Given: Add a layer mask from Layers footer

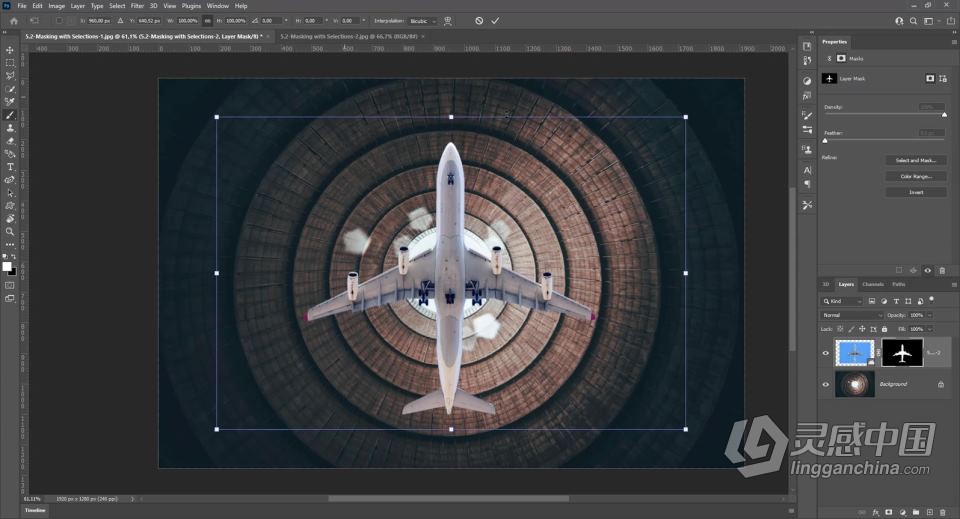Looking at the screenshot, I should point(889,512).
